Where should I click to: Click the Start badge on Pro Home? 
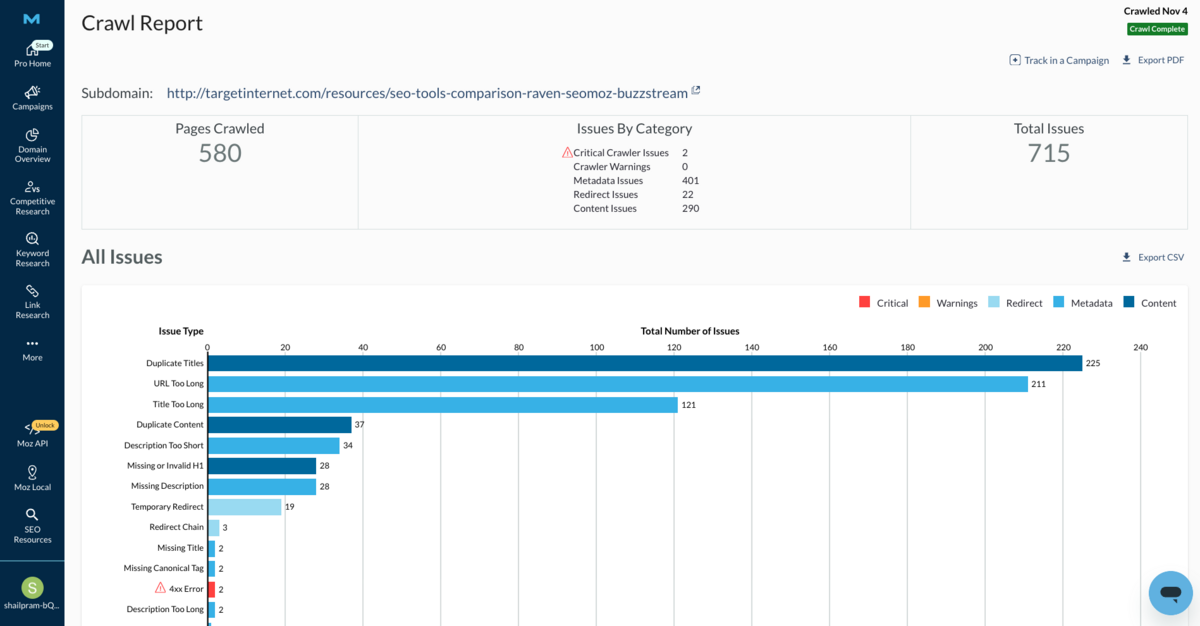pos(42,45)
